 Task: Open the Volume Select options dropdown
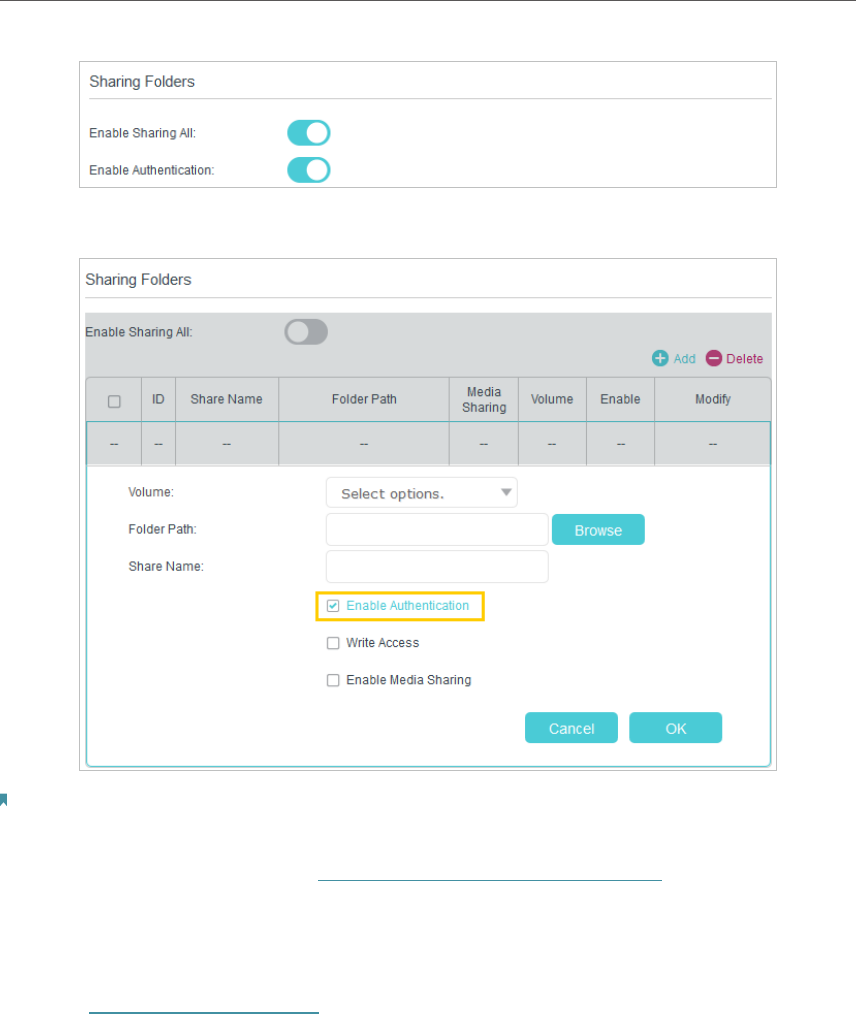click(422, 493)
